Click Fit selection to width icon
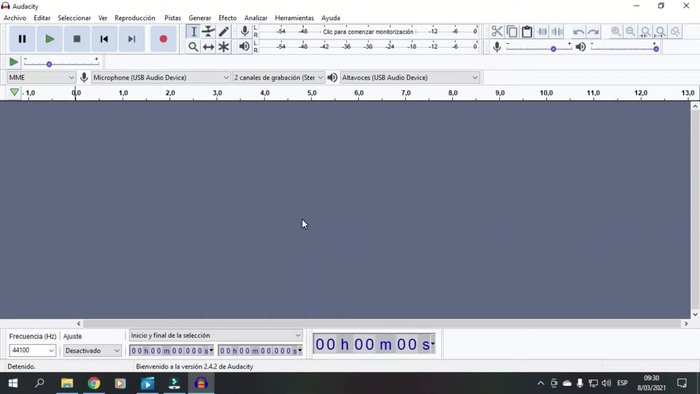Image resolution: width=700 pixels, height=394 pixels. tap(645, 32)
